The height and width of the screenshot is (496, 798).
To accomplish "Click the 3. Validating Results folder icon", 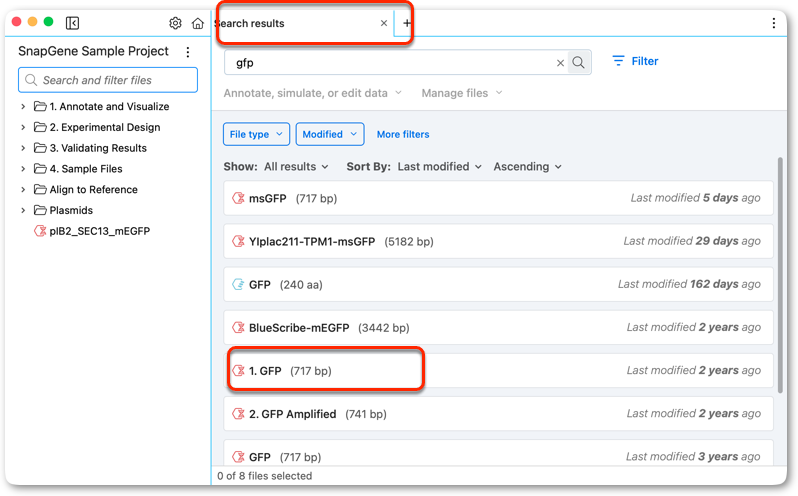I will (x=40, y=148).
